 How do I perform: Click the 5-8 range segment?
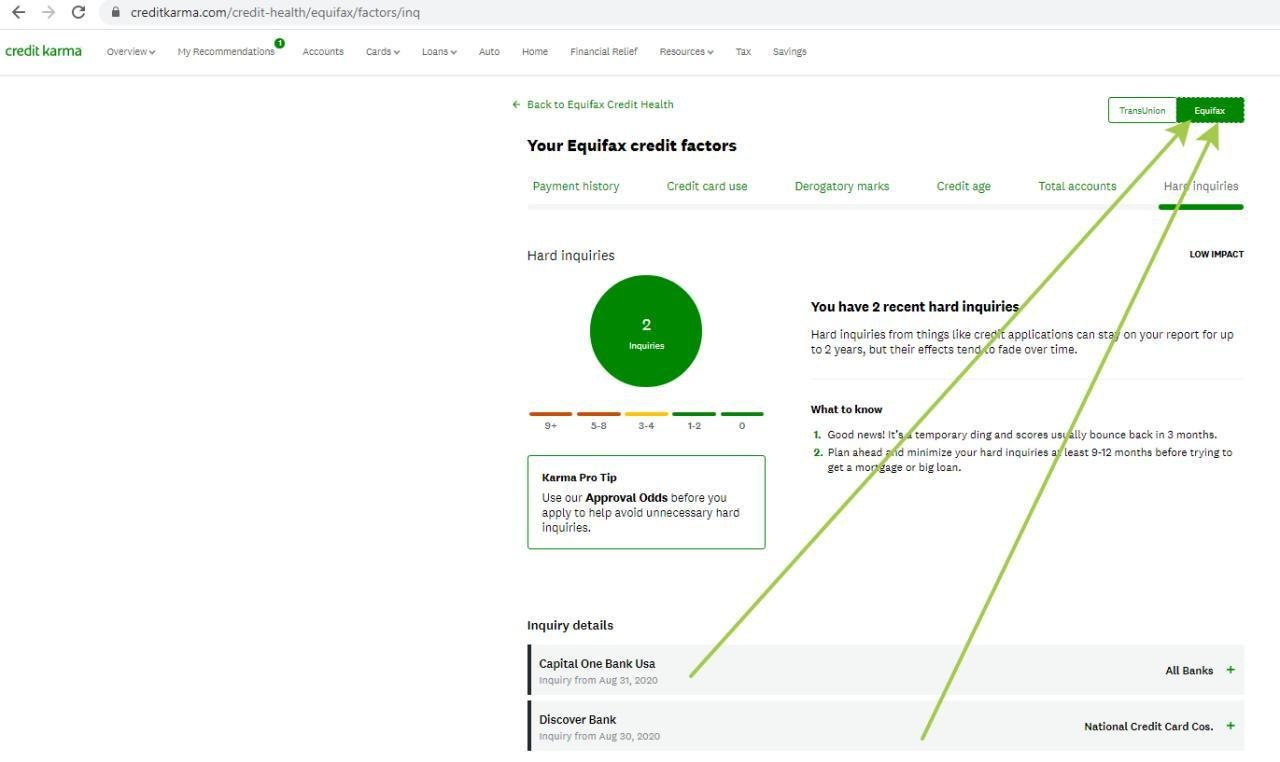(x=599, y=414)
